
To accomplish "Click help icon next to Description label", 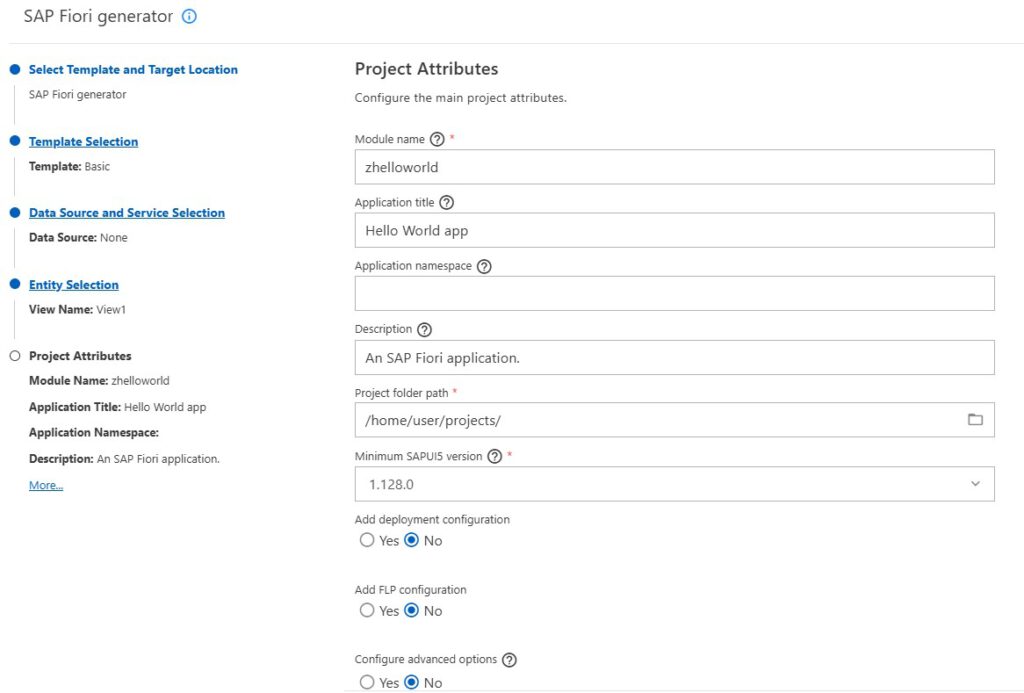I will pos(424,329).
